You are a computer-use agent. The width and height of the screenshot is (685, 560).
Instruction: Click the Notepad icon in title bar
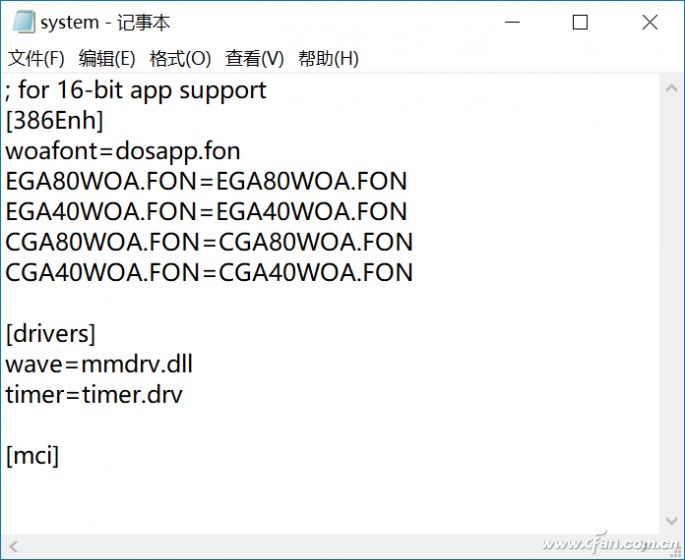[24, 22]
